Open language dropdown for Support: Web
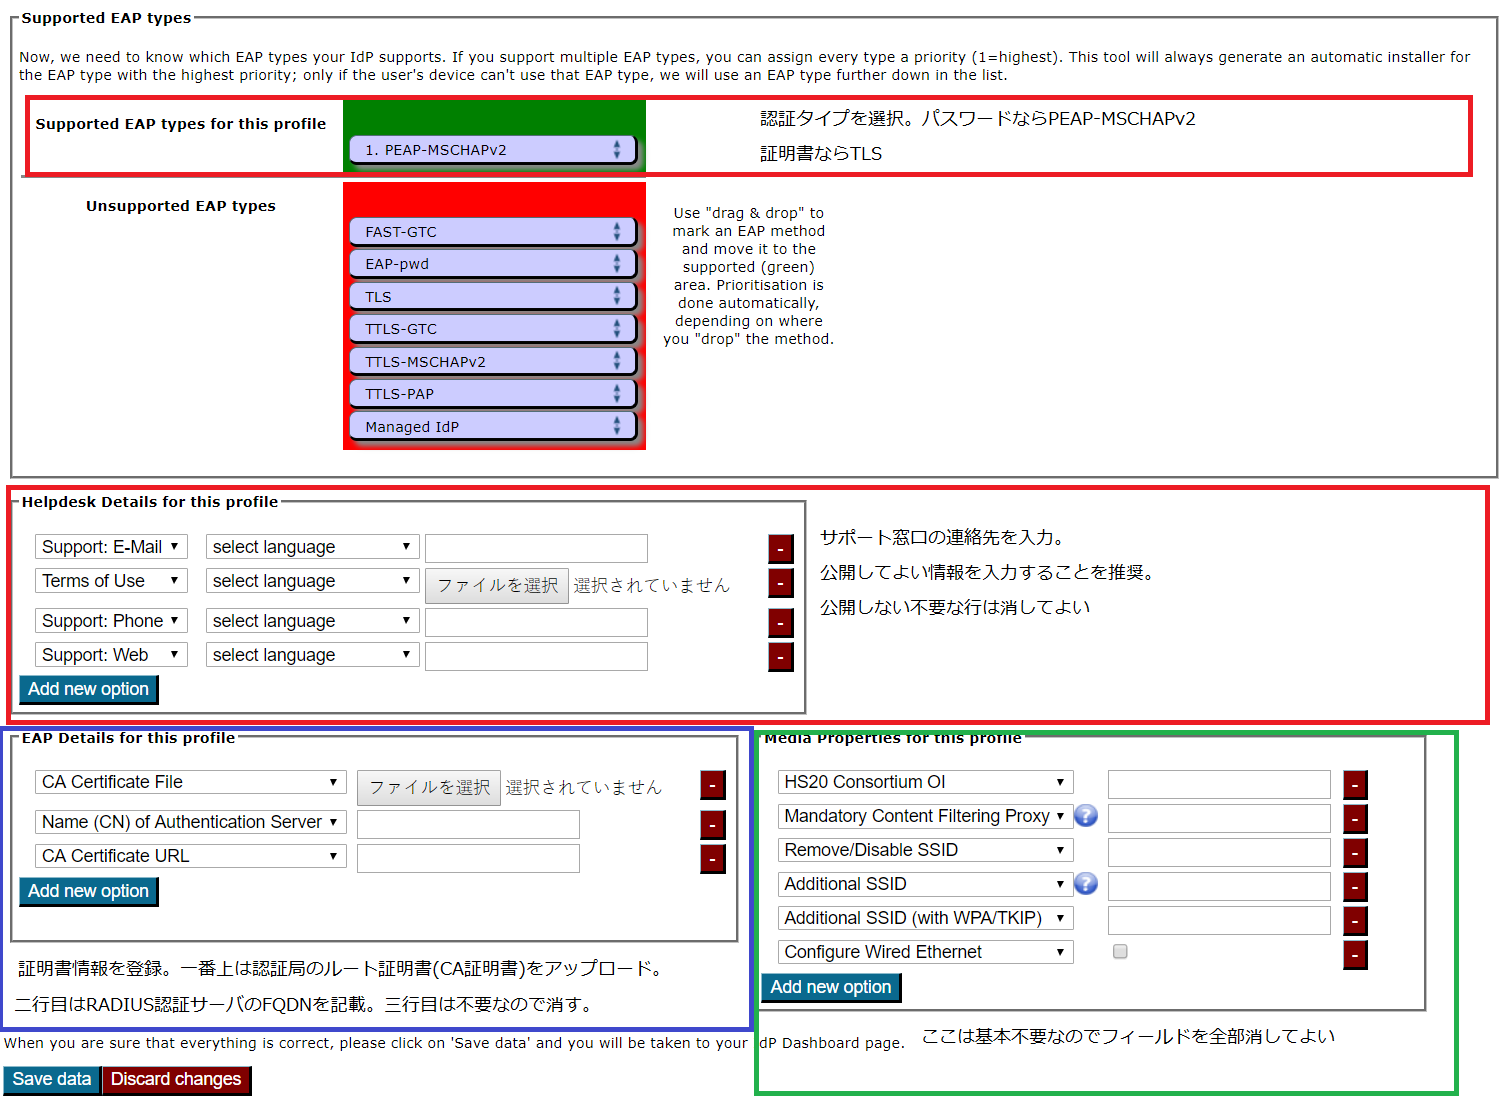1508x1106 pixels. click(312, 655)
